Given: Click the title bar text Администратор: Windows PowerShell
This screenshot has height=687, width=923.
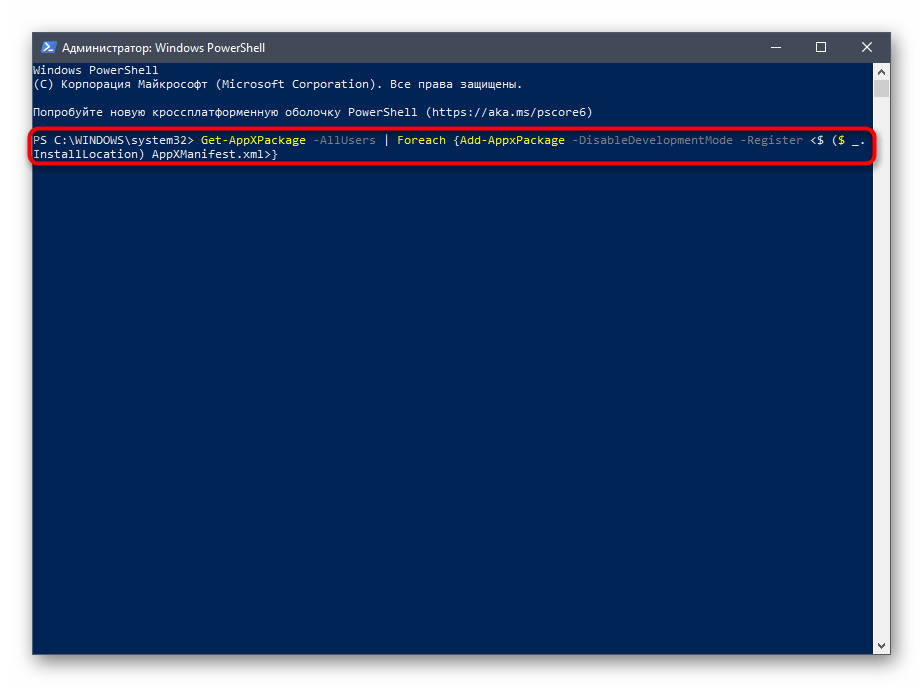Looking at the screenshot, I should pos(163,48).
